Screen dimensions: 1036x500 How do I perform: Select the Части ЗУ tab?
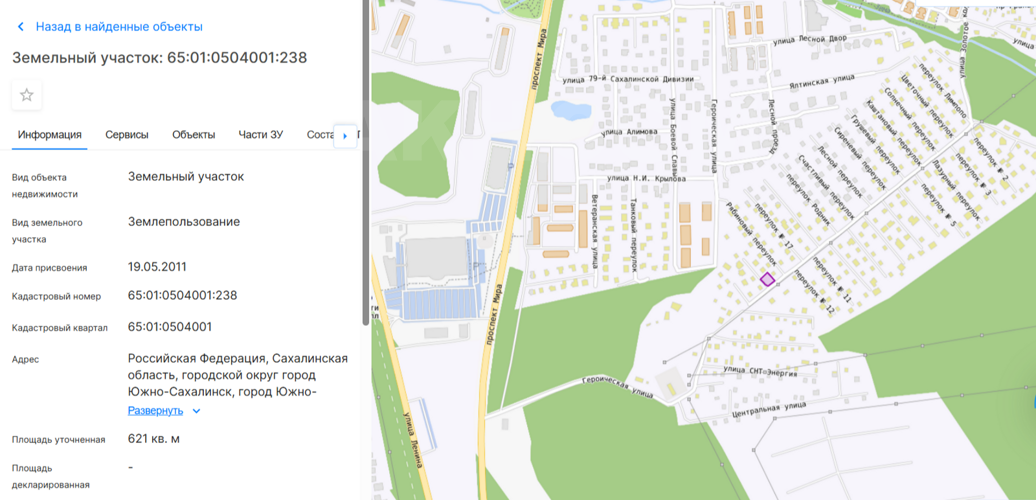[260, 135]
